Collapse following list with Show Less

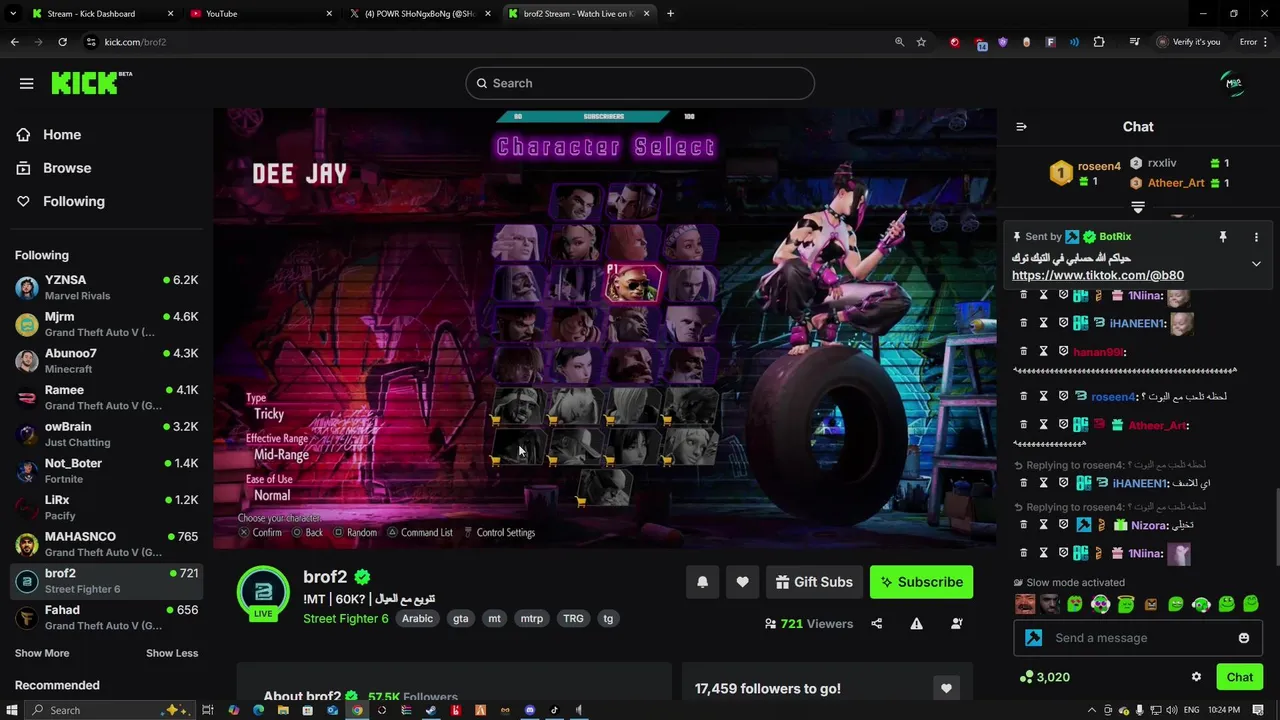pos(172,653)
